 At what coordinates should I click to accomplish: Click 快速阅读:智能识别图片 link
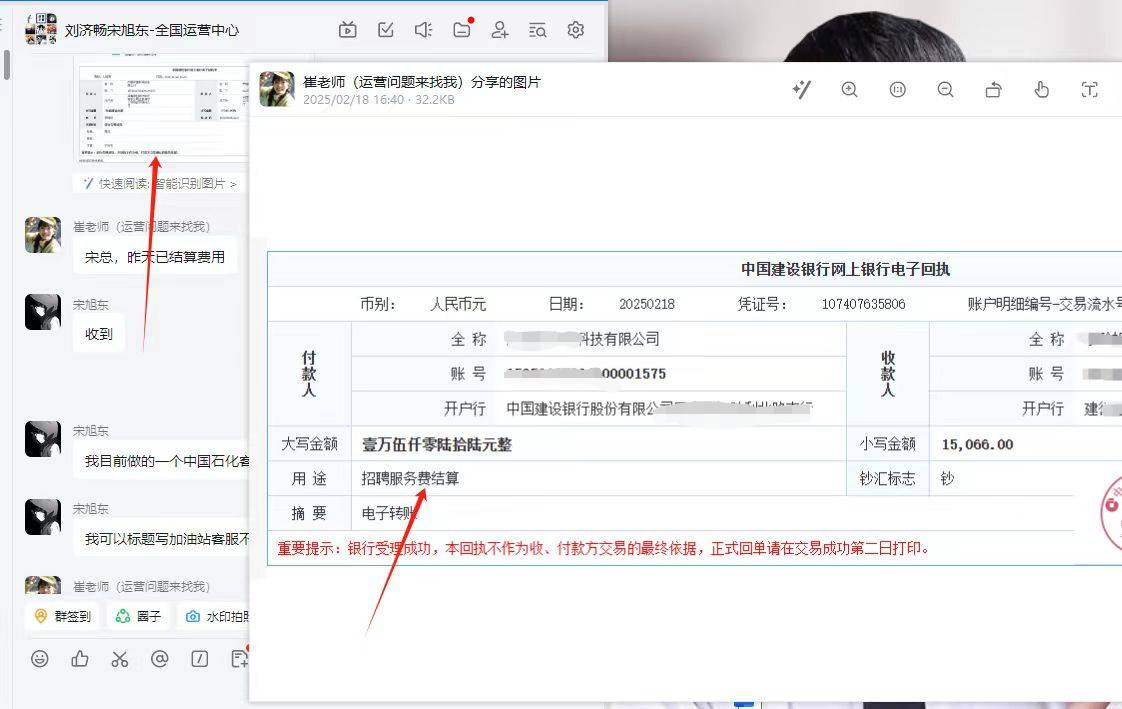(161, 184)
